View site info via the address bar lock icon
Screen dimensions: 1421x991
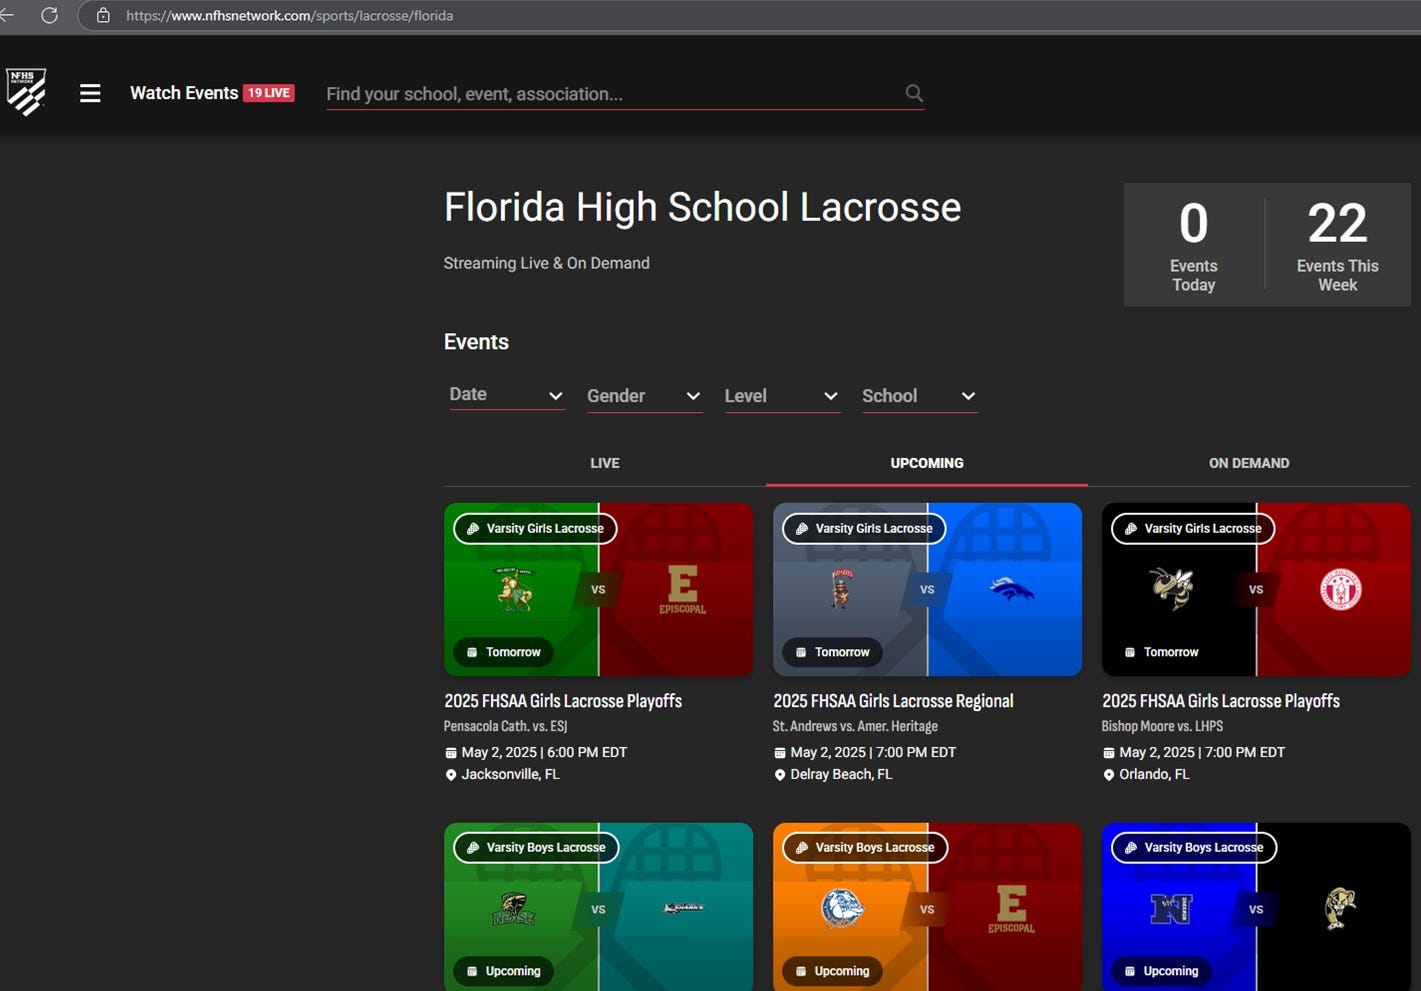[103, 15]
